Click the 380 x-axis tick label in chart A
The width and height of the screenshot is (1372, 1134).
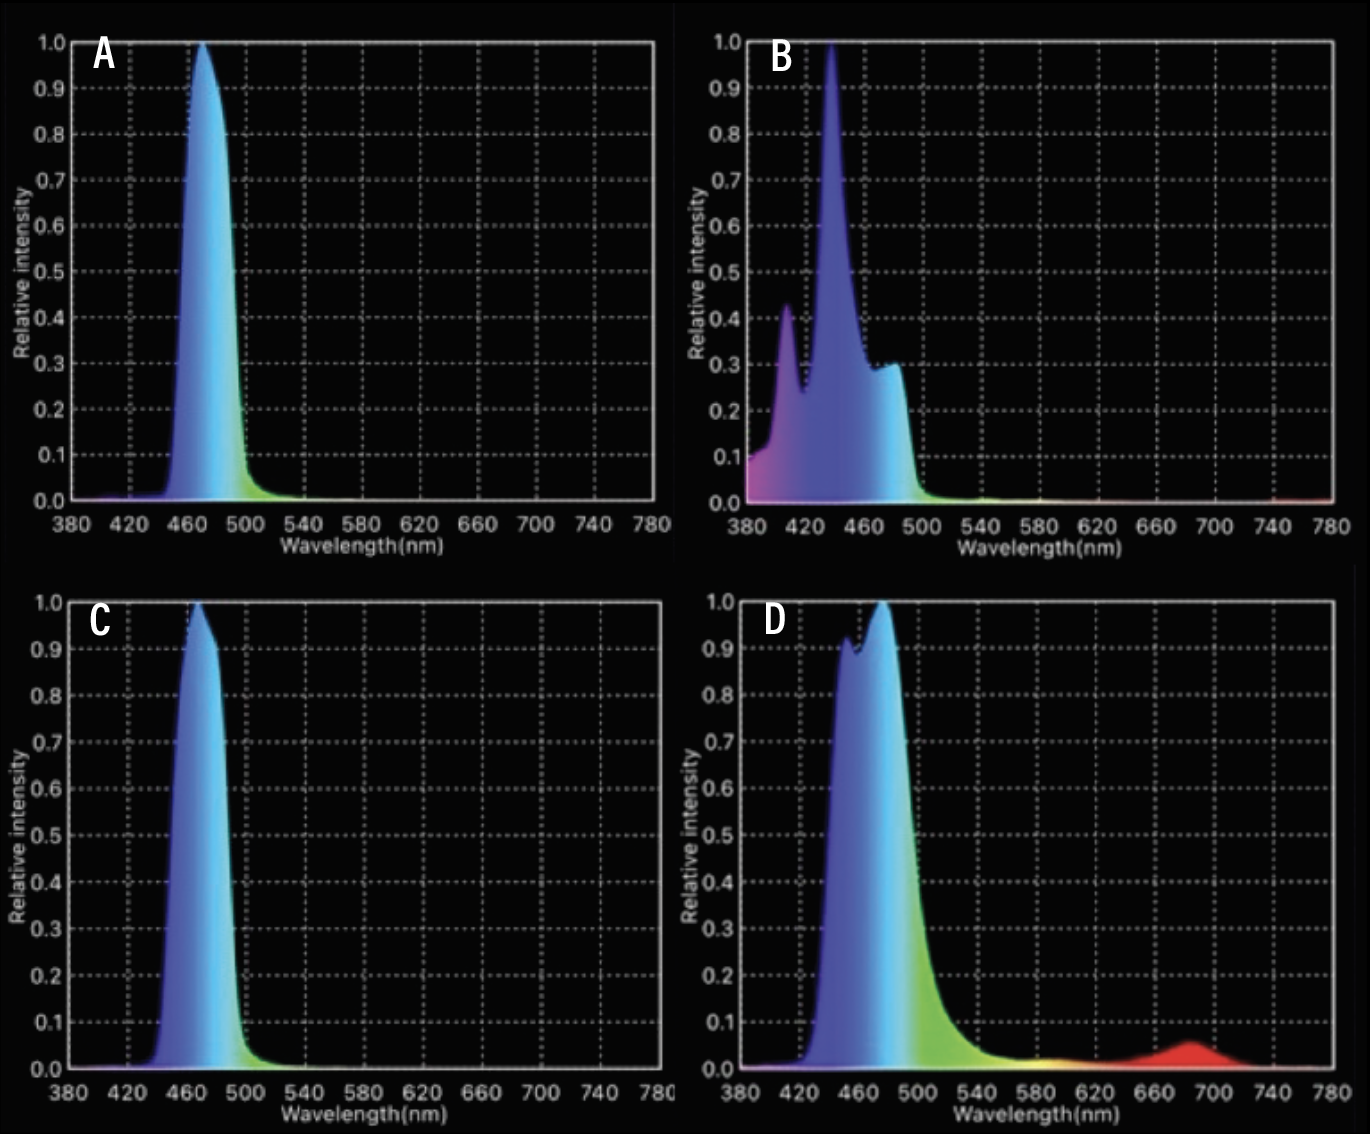(x=70, y=525)
